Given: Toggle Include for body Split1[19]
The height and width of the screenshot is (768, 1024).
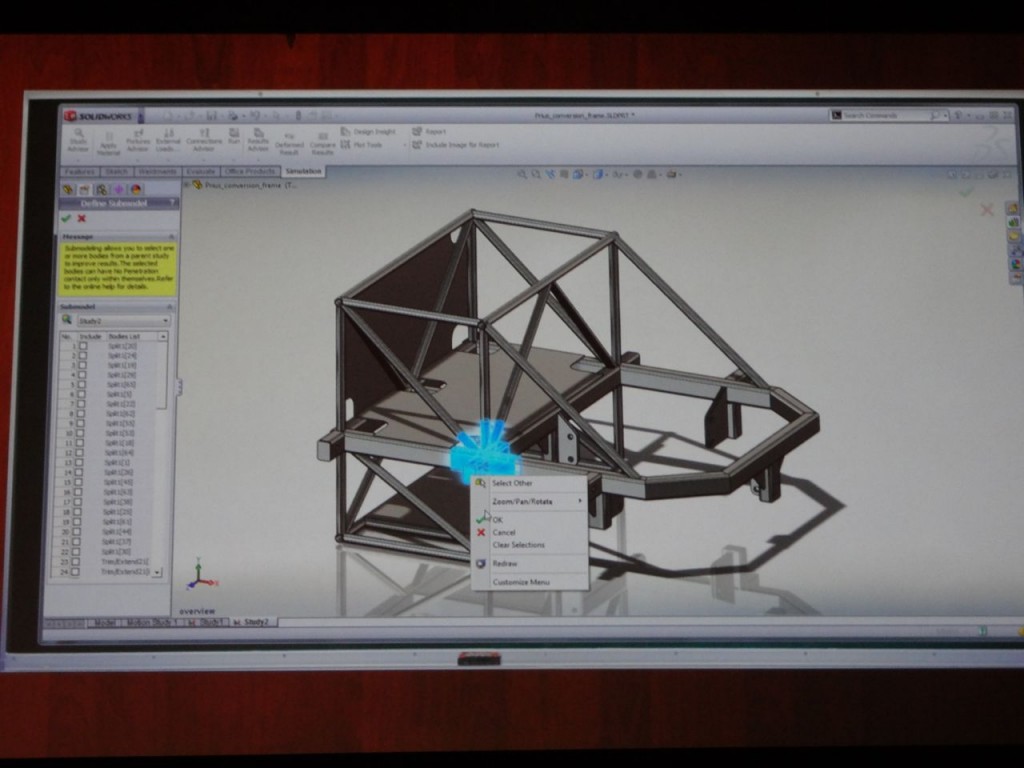Looking at the screenshot, I should 81,367.
